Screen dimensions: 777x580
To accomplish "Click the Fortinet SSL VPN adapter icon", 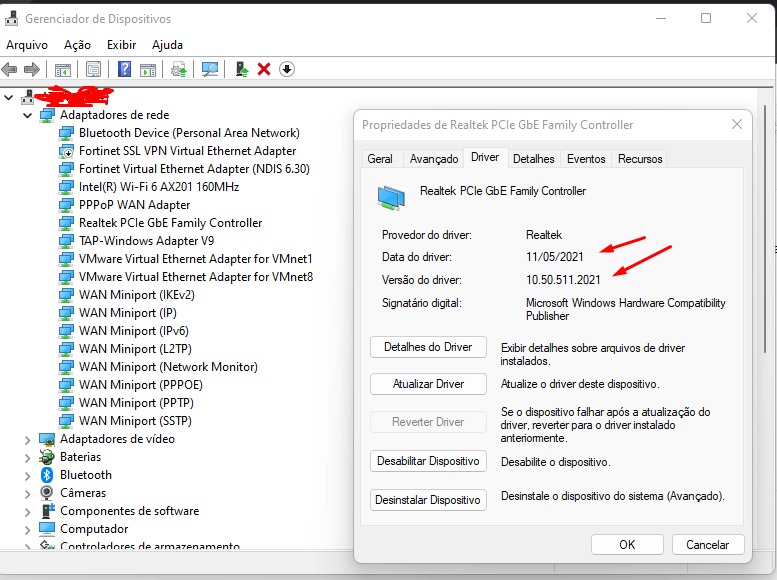I will [66, 151].
